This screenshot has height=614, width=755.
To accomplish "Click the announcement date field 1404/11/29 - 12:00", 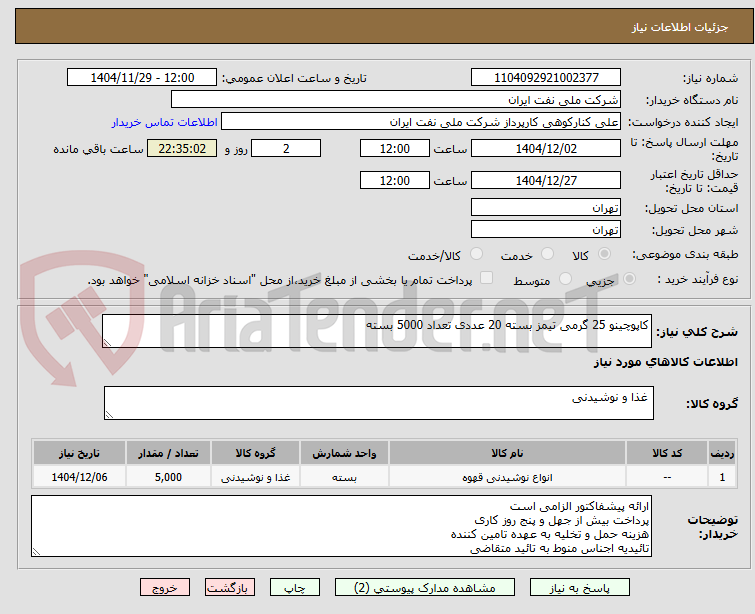I will click(142, 78).
